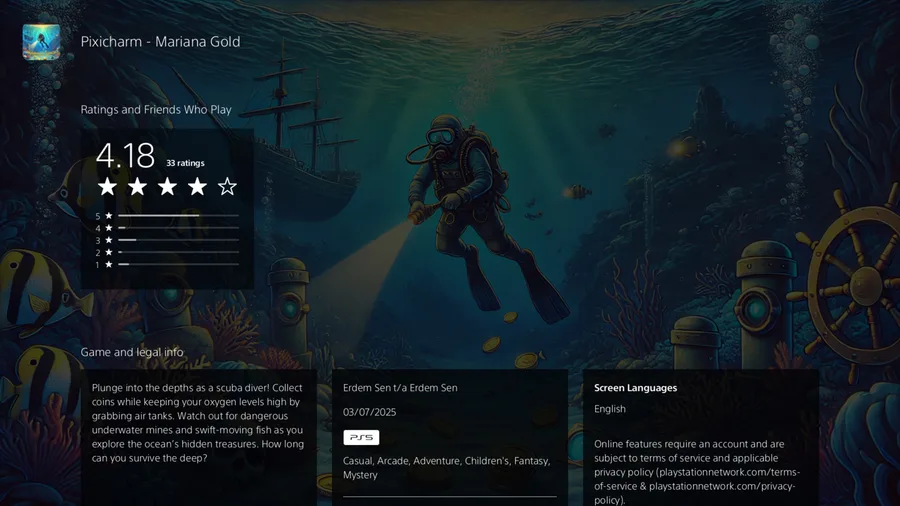Click the small star beside row 1
Image resolution: width=900 pixels, height=506 pixels.
click(108, 264)
